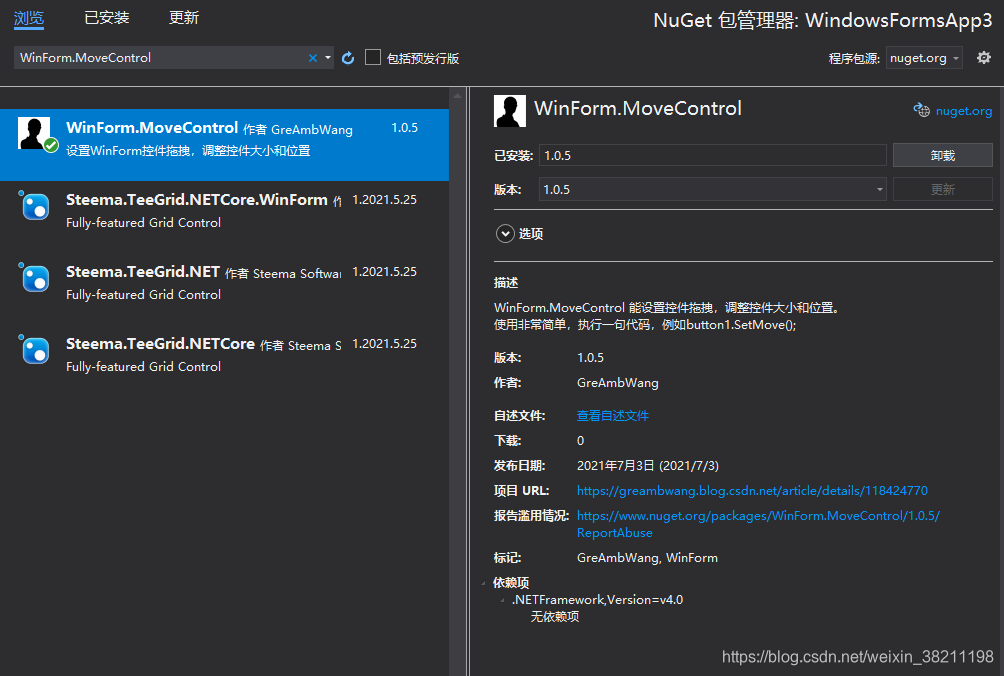Click the package avatar in the details header

pos(510,111)
